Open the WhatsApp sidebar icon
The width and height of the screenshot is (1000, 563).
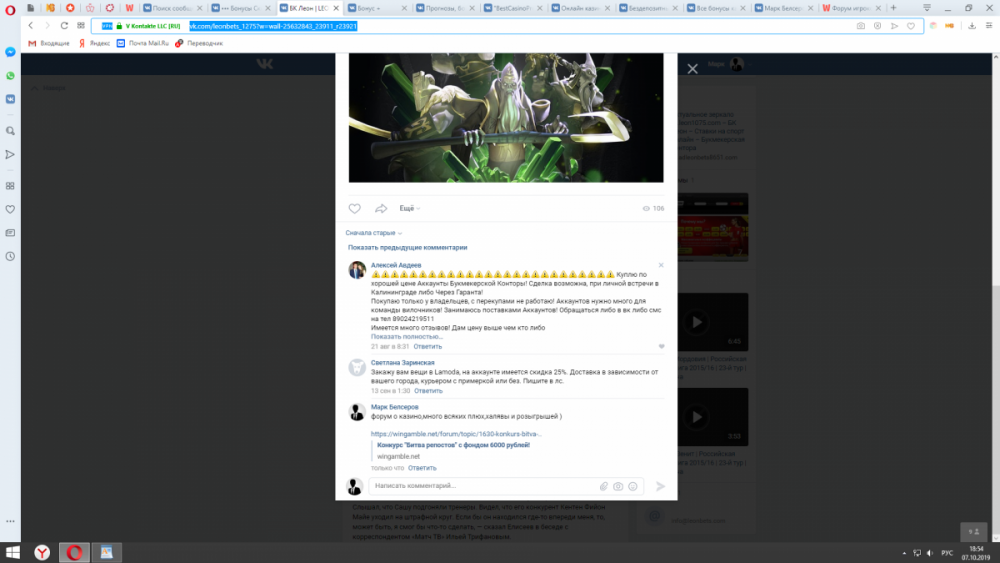click(10, 76)
